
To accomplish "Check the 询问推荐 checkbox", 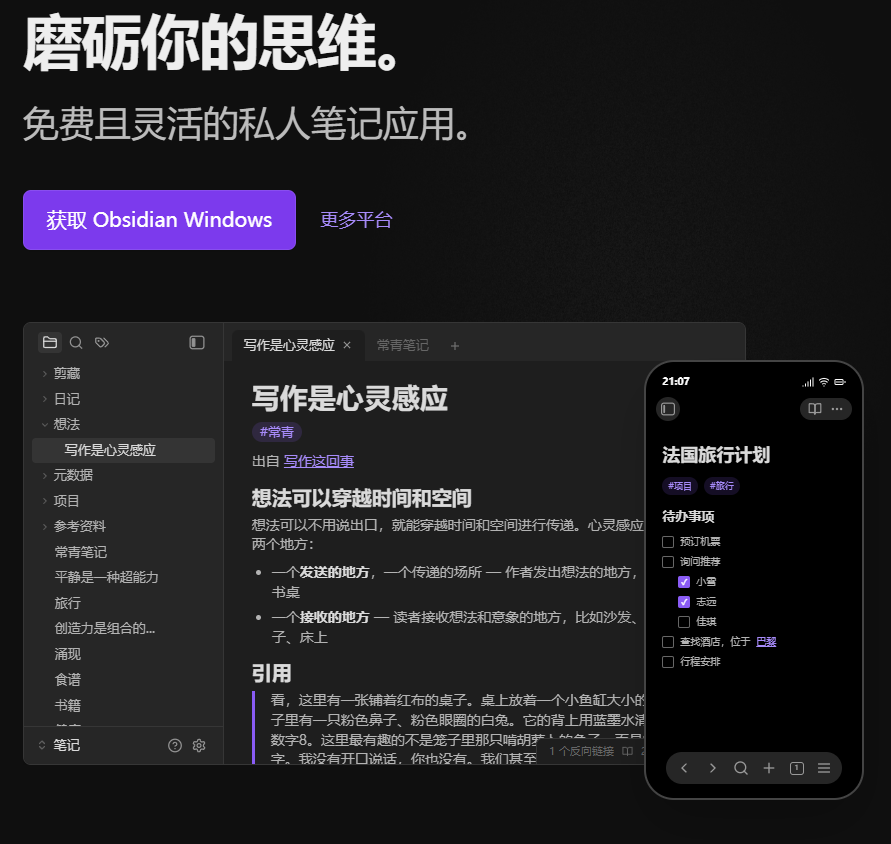I will click(x=668, y=562).
